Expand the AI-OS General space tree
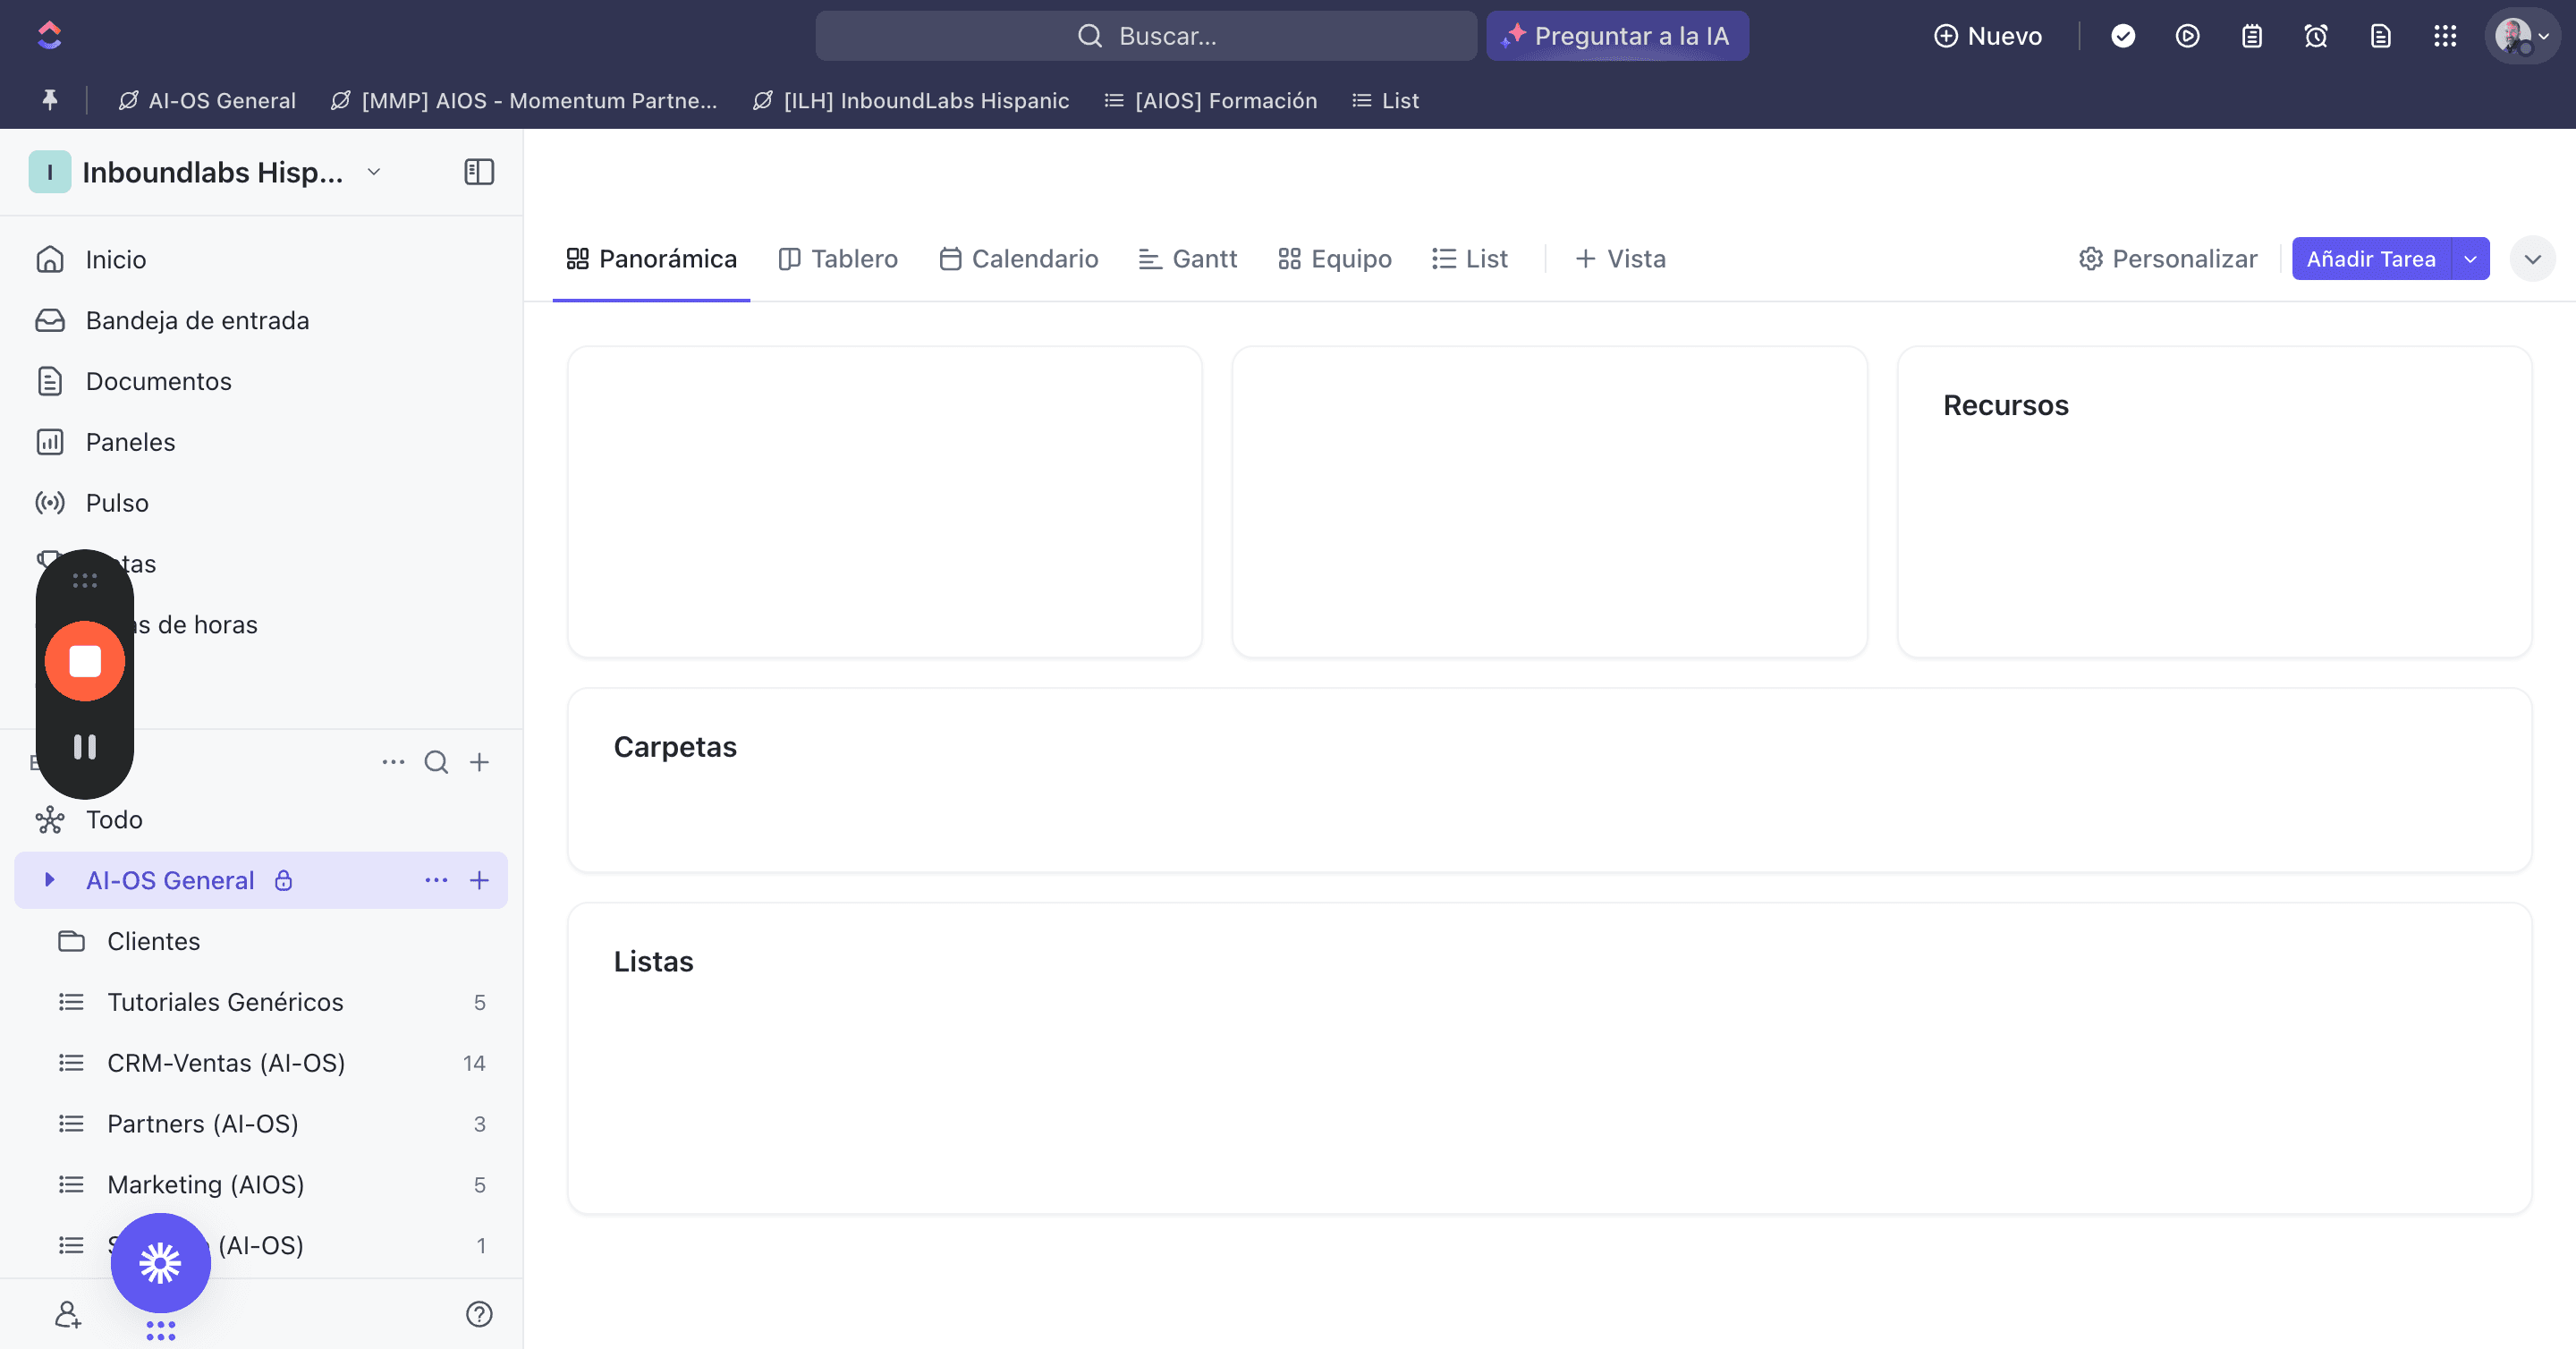Screen dimensions: 2576x1349 coord(49,880)
